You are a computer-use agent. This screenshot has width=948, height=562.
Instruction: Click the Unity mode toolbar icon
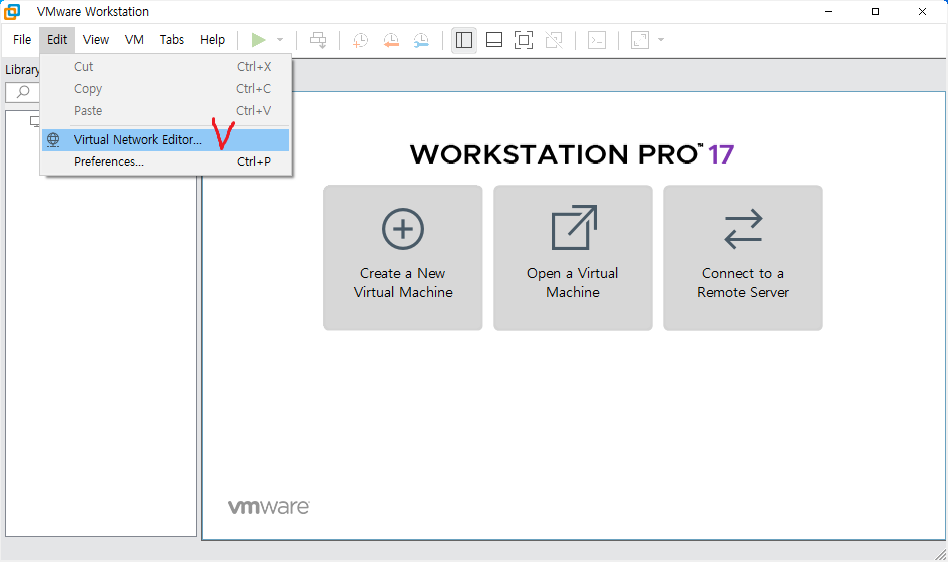pyautogui.click(x=554, y=40)
